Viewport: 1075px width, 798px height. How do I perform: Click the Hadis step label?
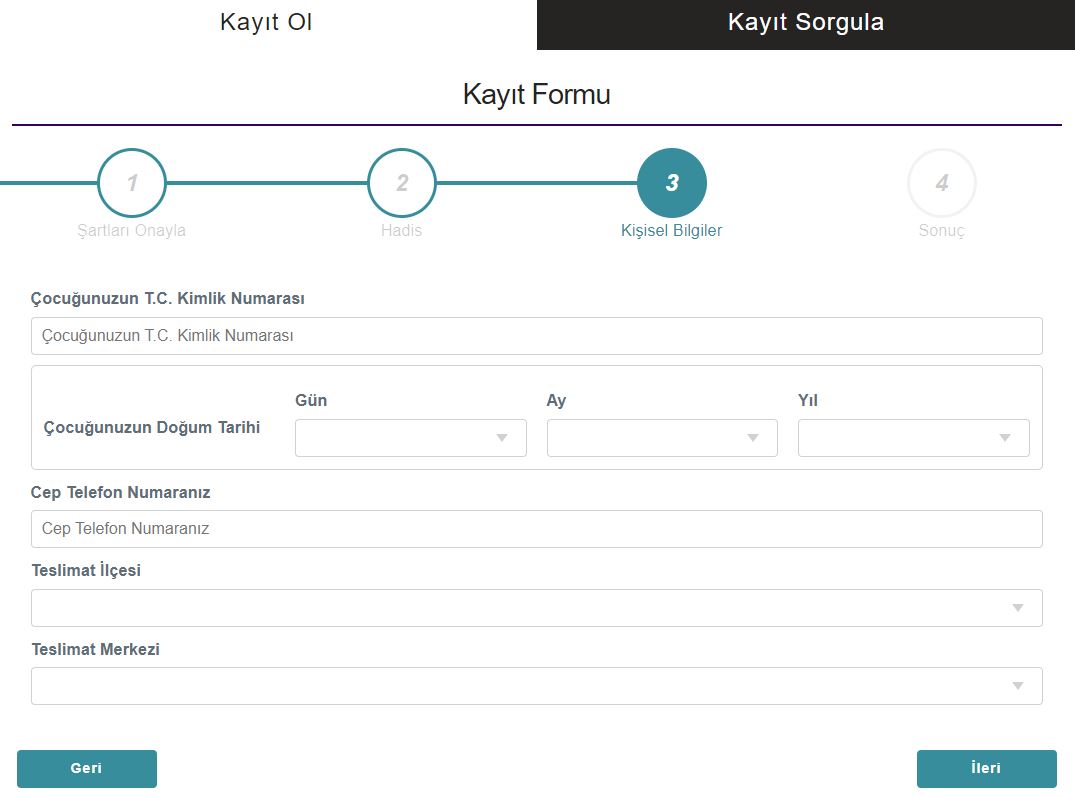(402, 231)
